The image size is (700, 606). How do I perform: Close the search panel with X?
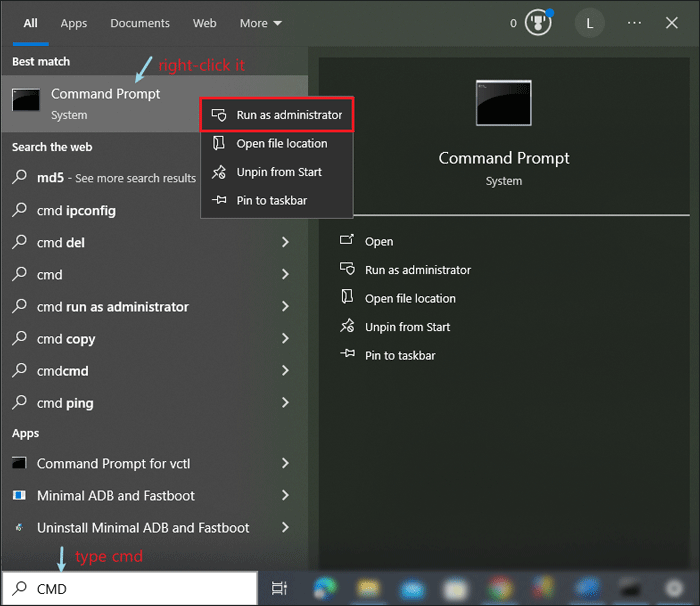(x=671, y=23)
